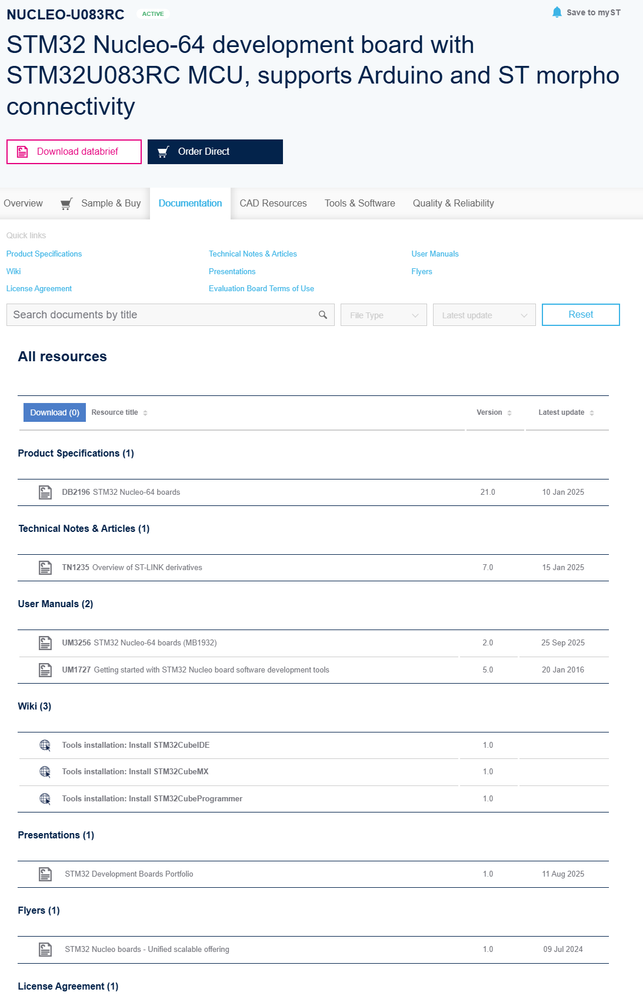Open the Latest update filter dropdown
Screen dimensions: 643x999
click(484, 315)
